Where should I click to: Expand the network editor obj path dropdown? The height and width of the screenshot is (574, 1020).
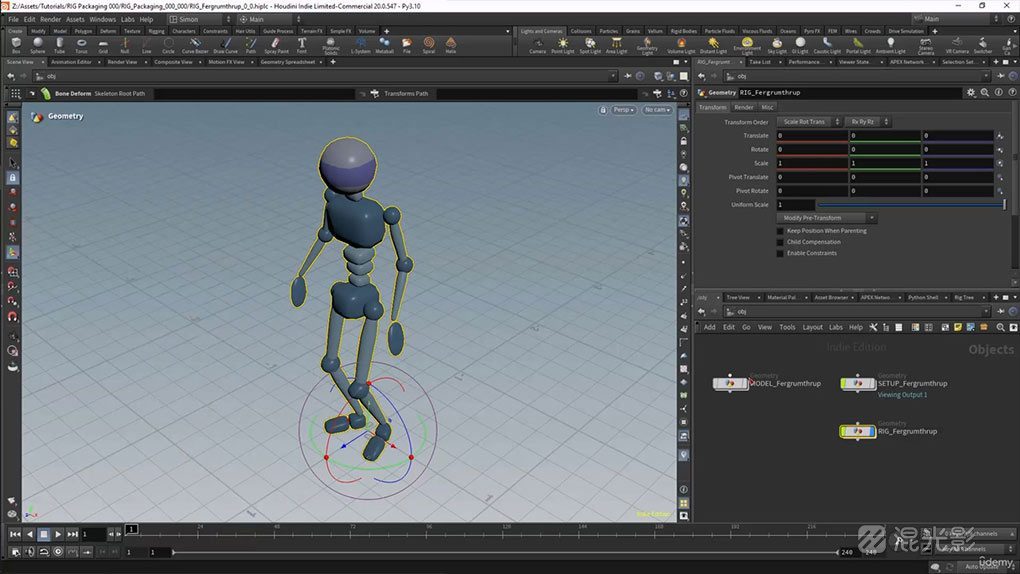986,312
